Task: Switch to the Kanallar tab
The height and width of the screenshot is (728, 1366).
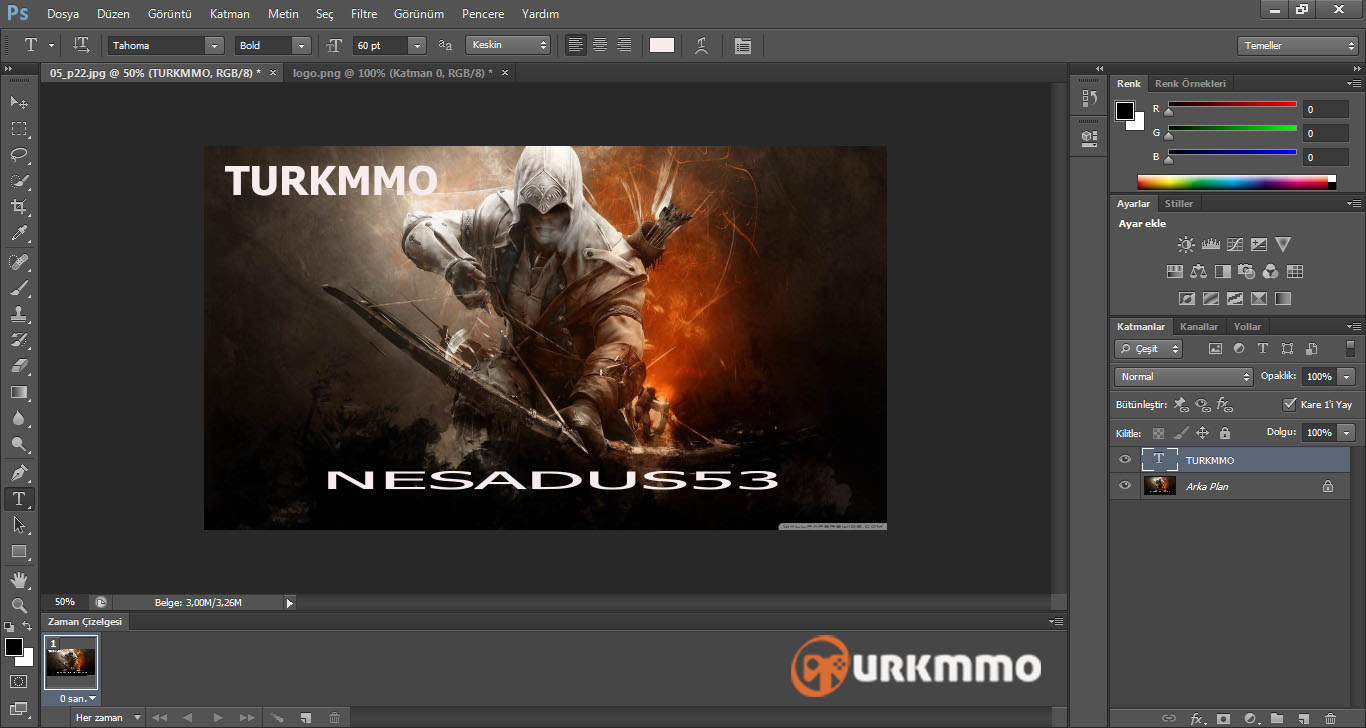Action: coord(1199,327)
